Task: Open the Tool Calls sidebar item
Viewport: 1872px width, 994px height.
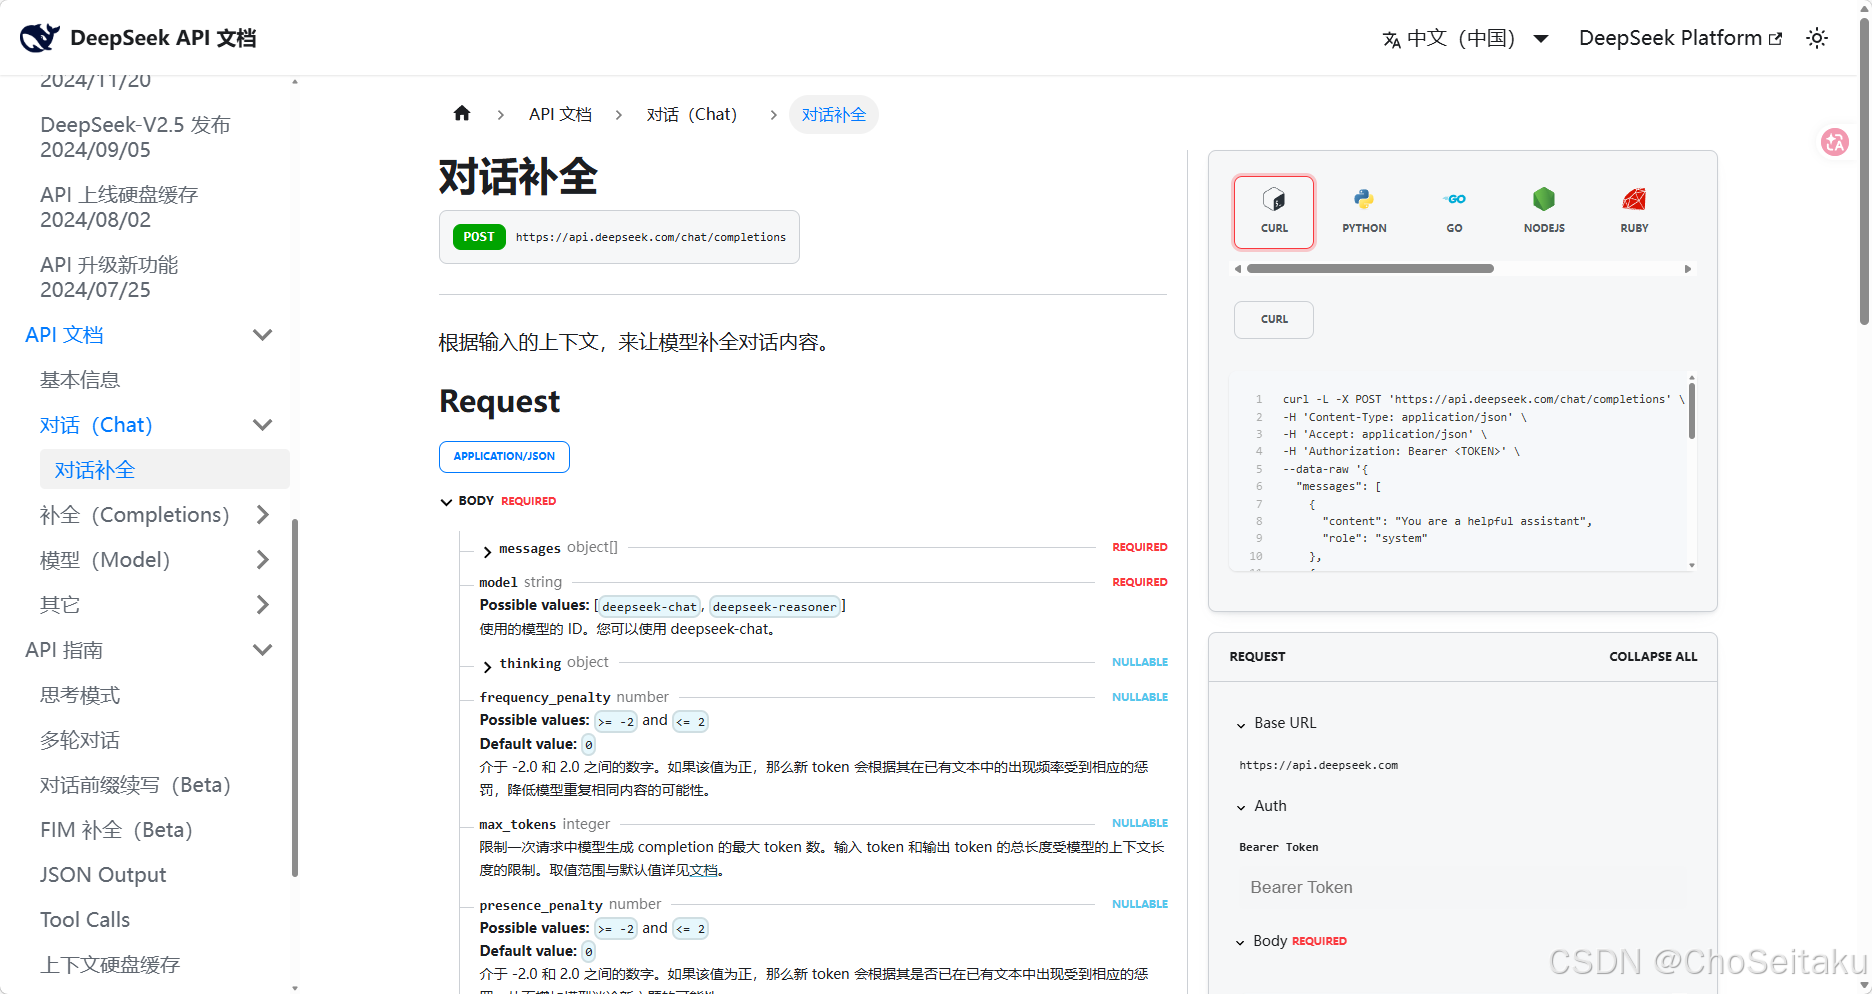Action: [x=85, y=920]
